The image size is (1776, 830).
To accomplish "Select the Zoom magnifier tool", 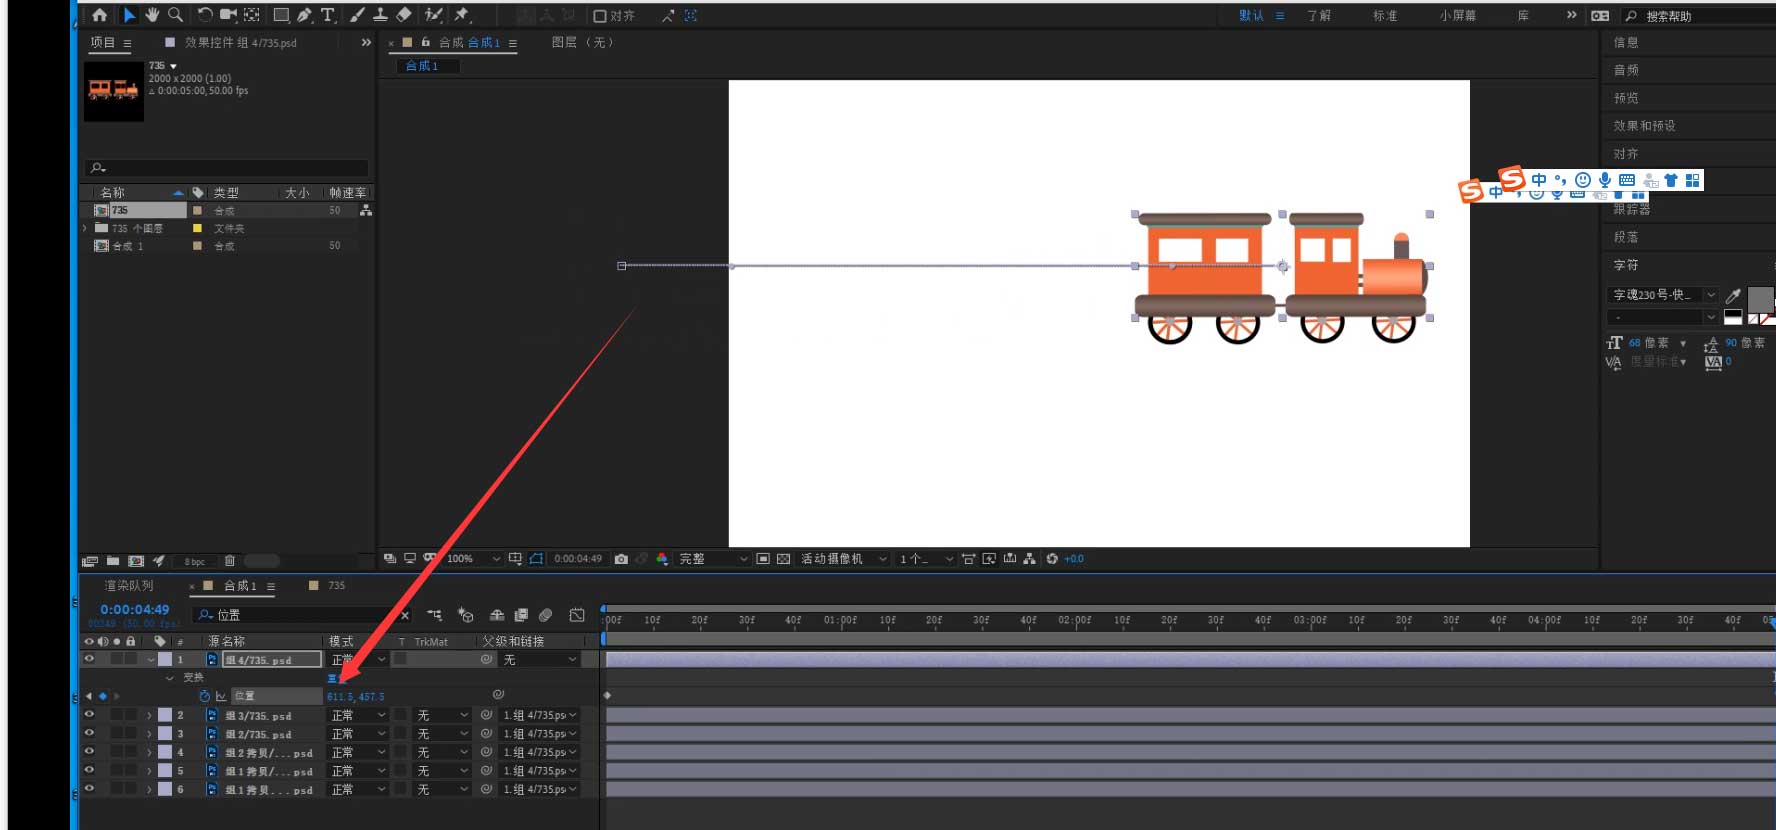I will (175, 15).
